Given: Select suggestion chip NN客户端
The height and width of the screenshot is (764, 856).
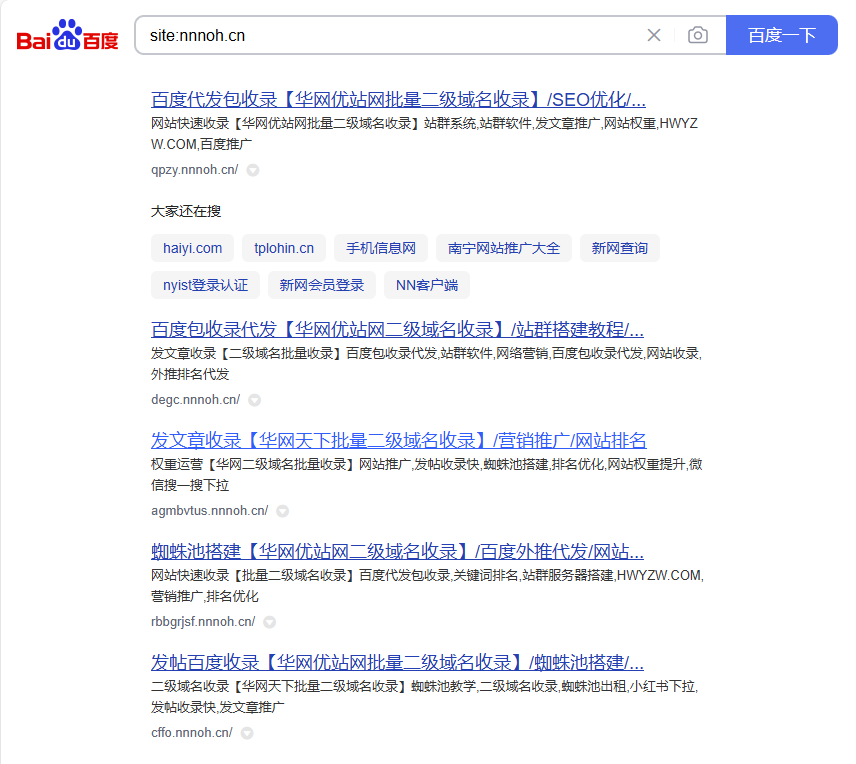Looking at the screenshot, I should tap(427, 285).
